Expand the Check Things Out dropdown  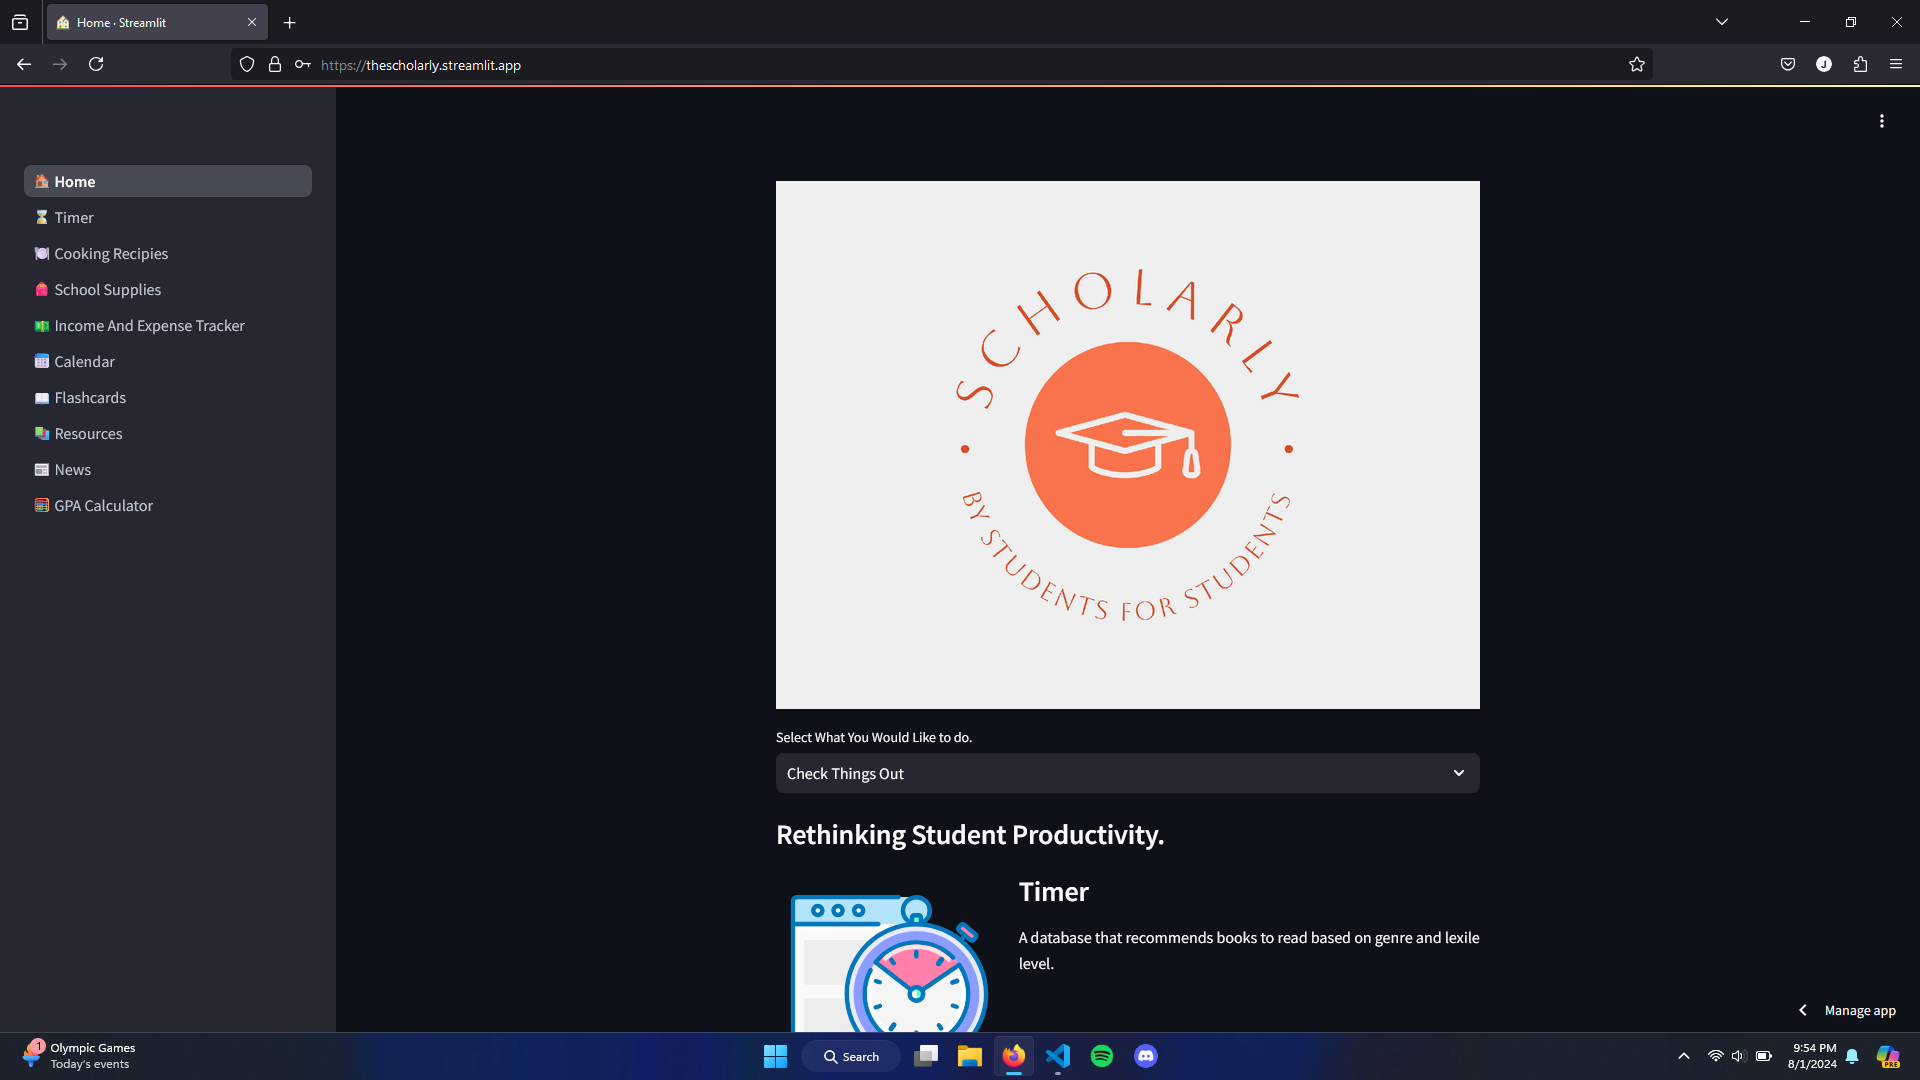pyautogui.click(x=1127, y=774)
